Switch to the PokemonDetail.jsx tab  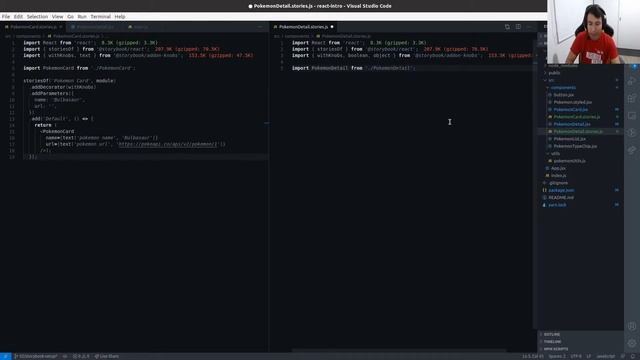coord(95,27)
